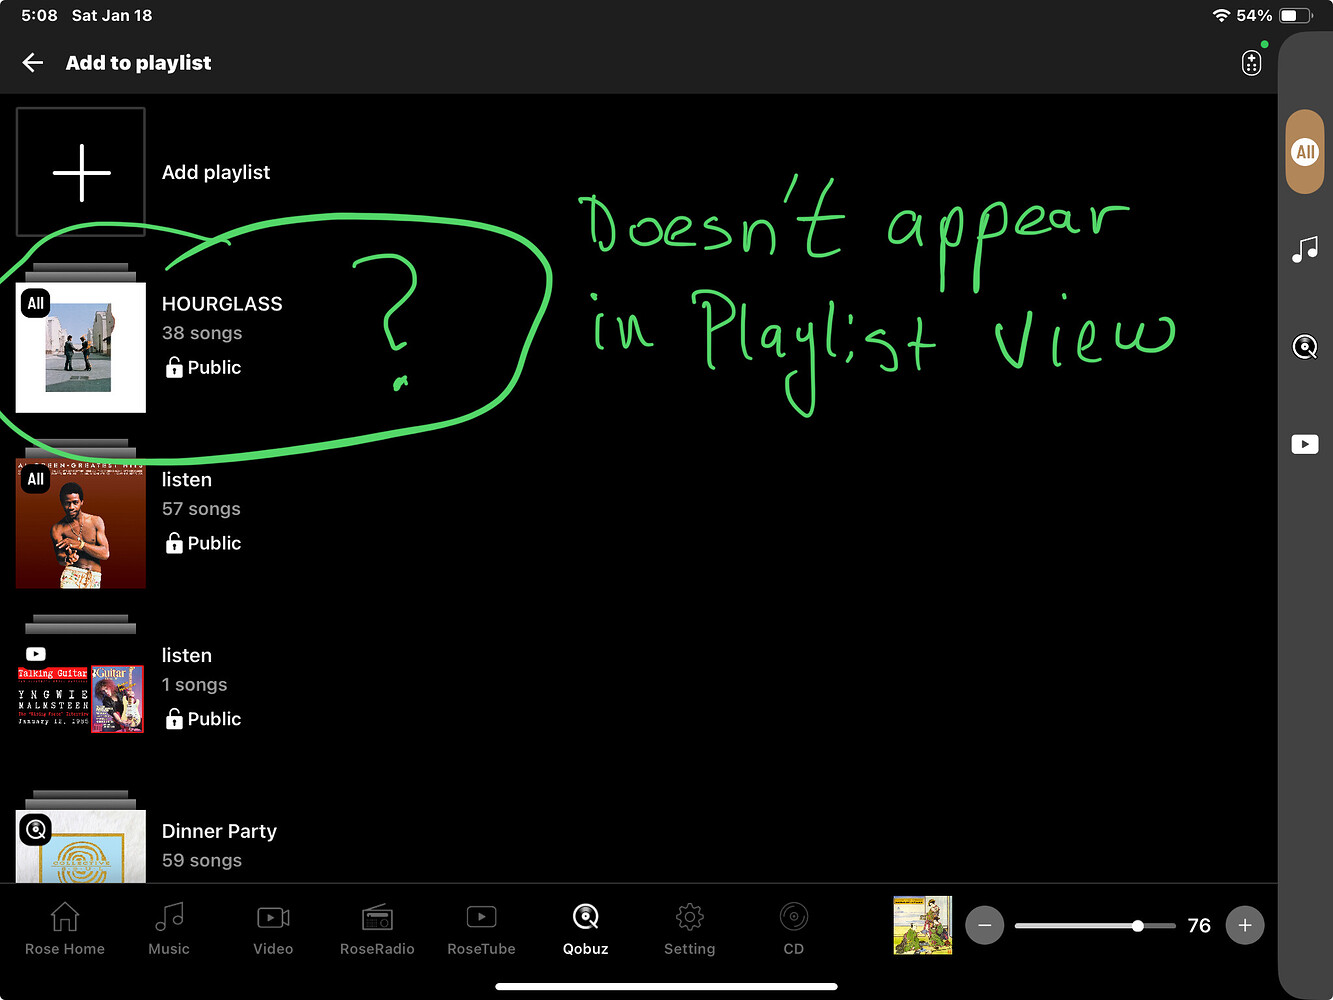The height and width of the screenshot is (1000, 1333).
Task: Filter by YouTube icon in right sidebar
Action: (1305, 444)
